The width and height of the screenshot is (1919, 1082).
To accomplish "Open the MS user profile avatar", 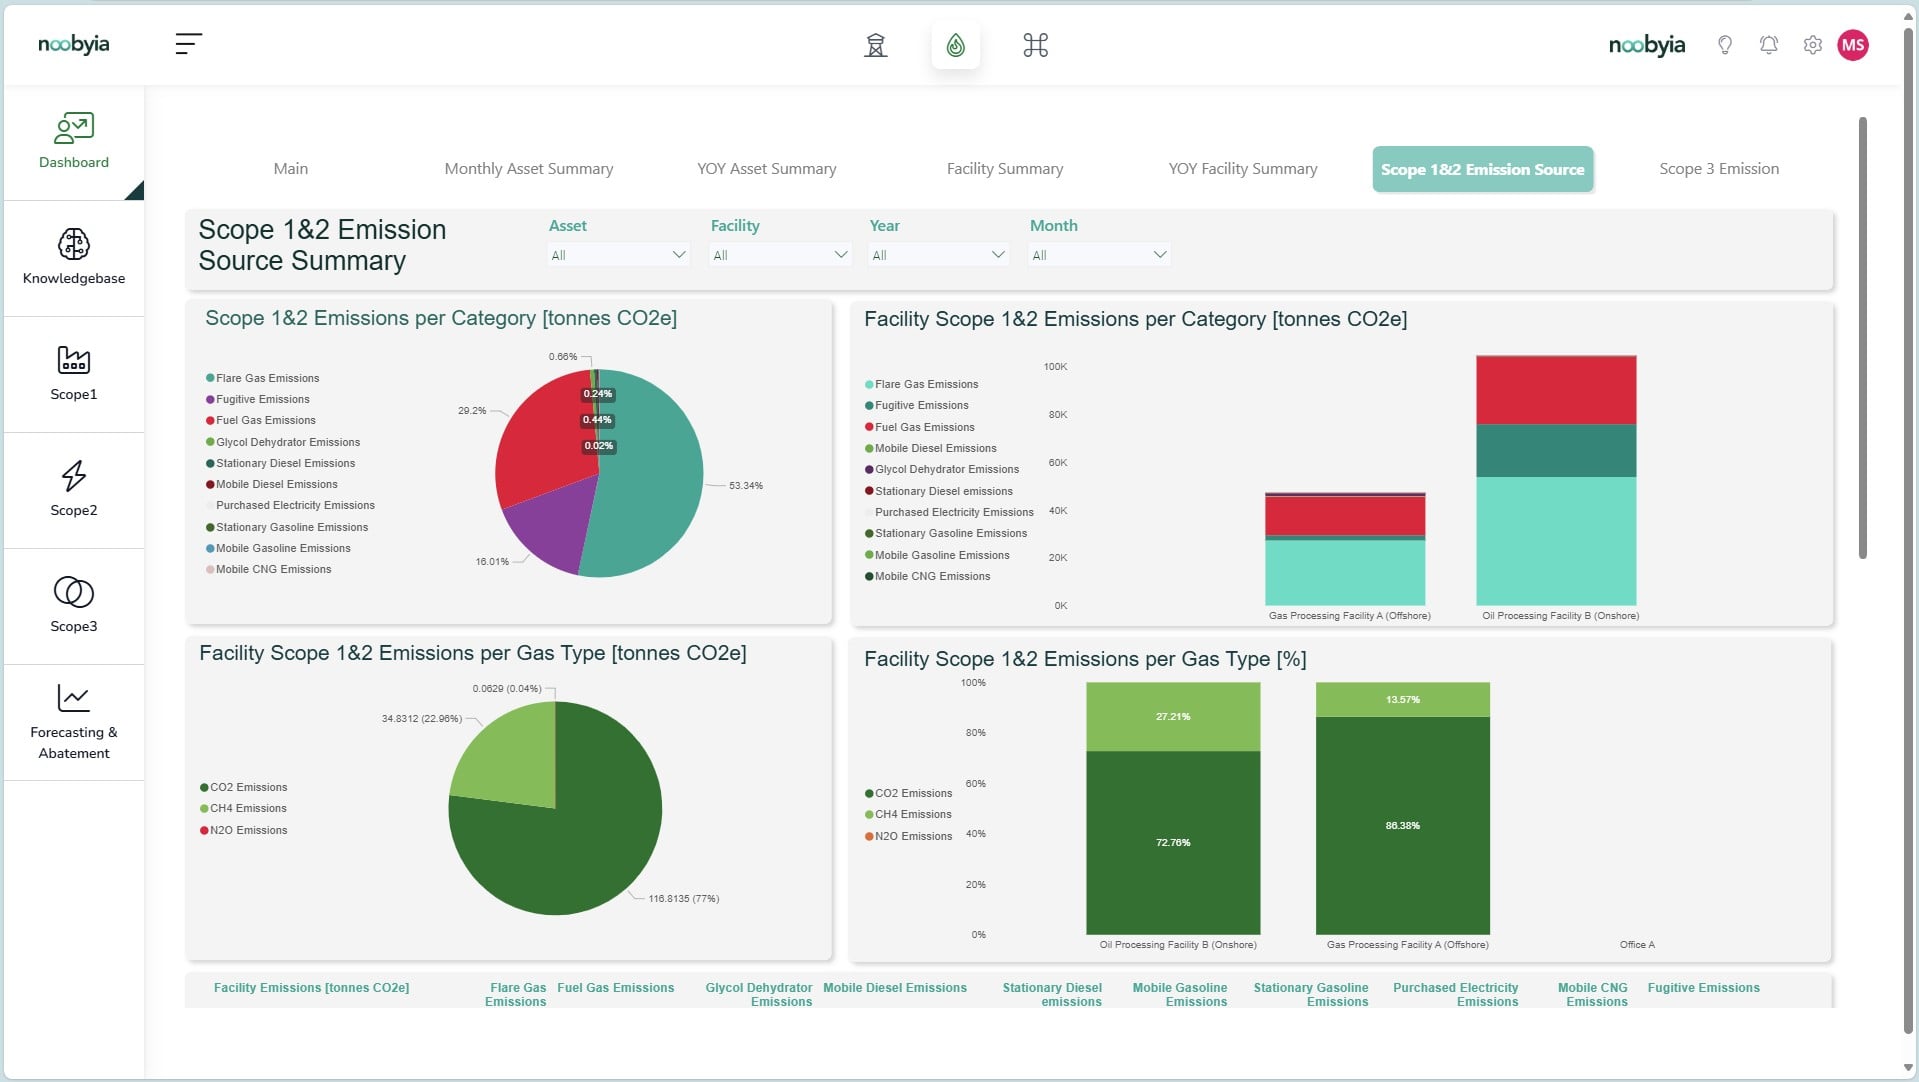I will click(1853, 45).
